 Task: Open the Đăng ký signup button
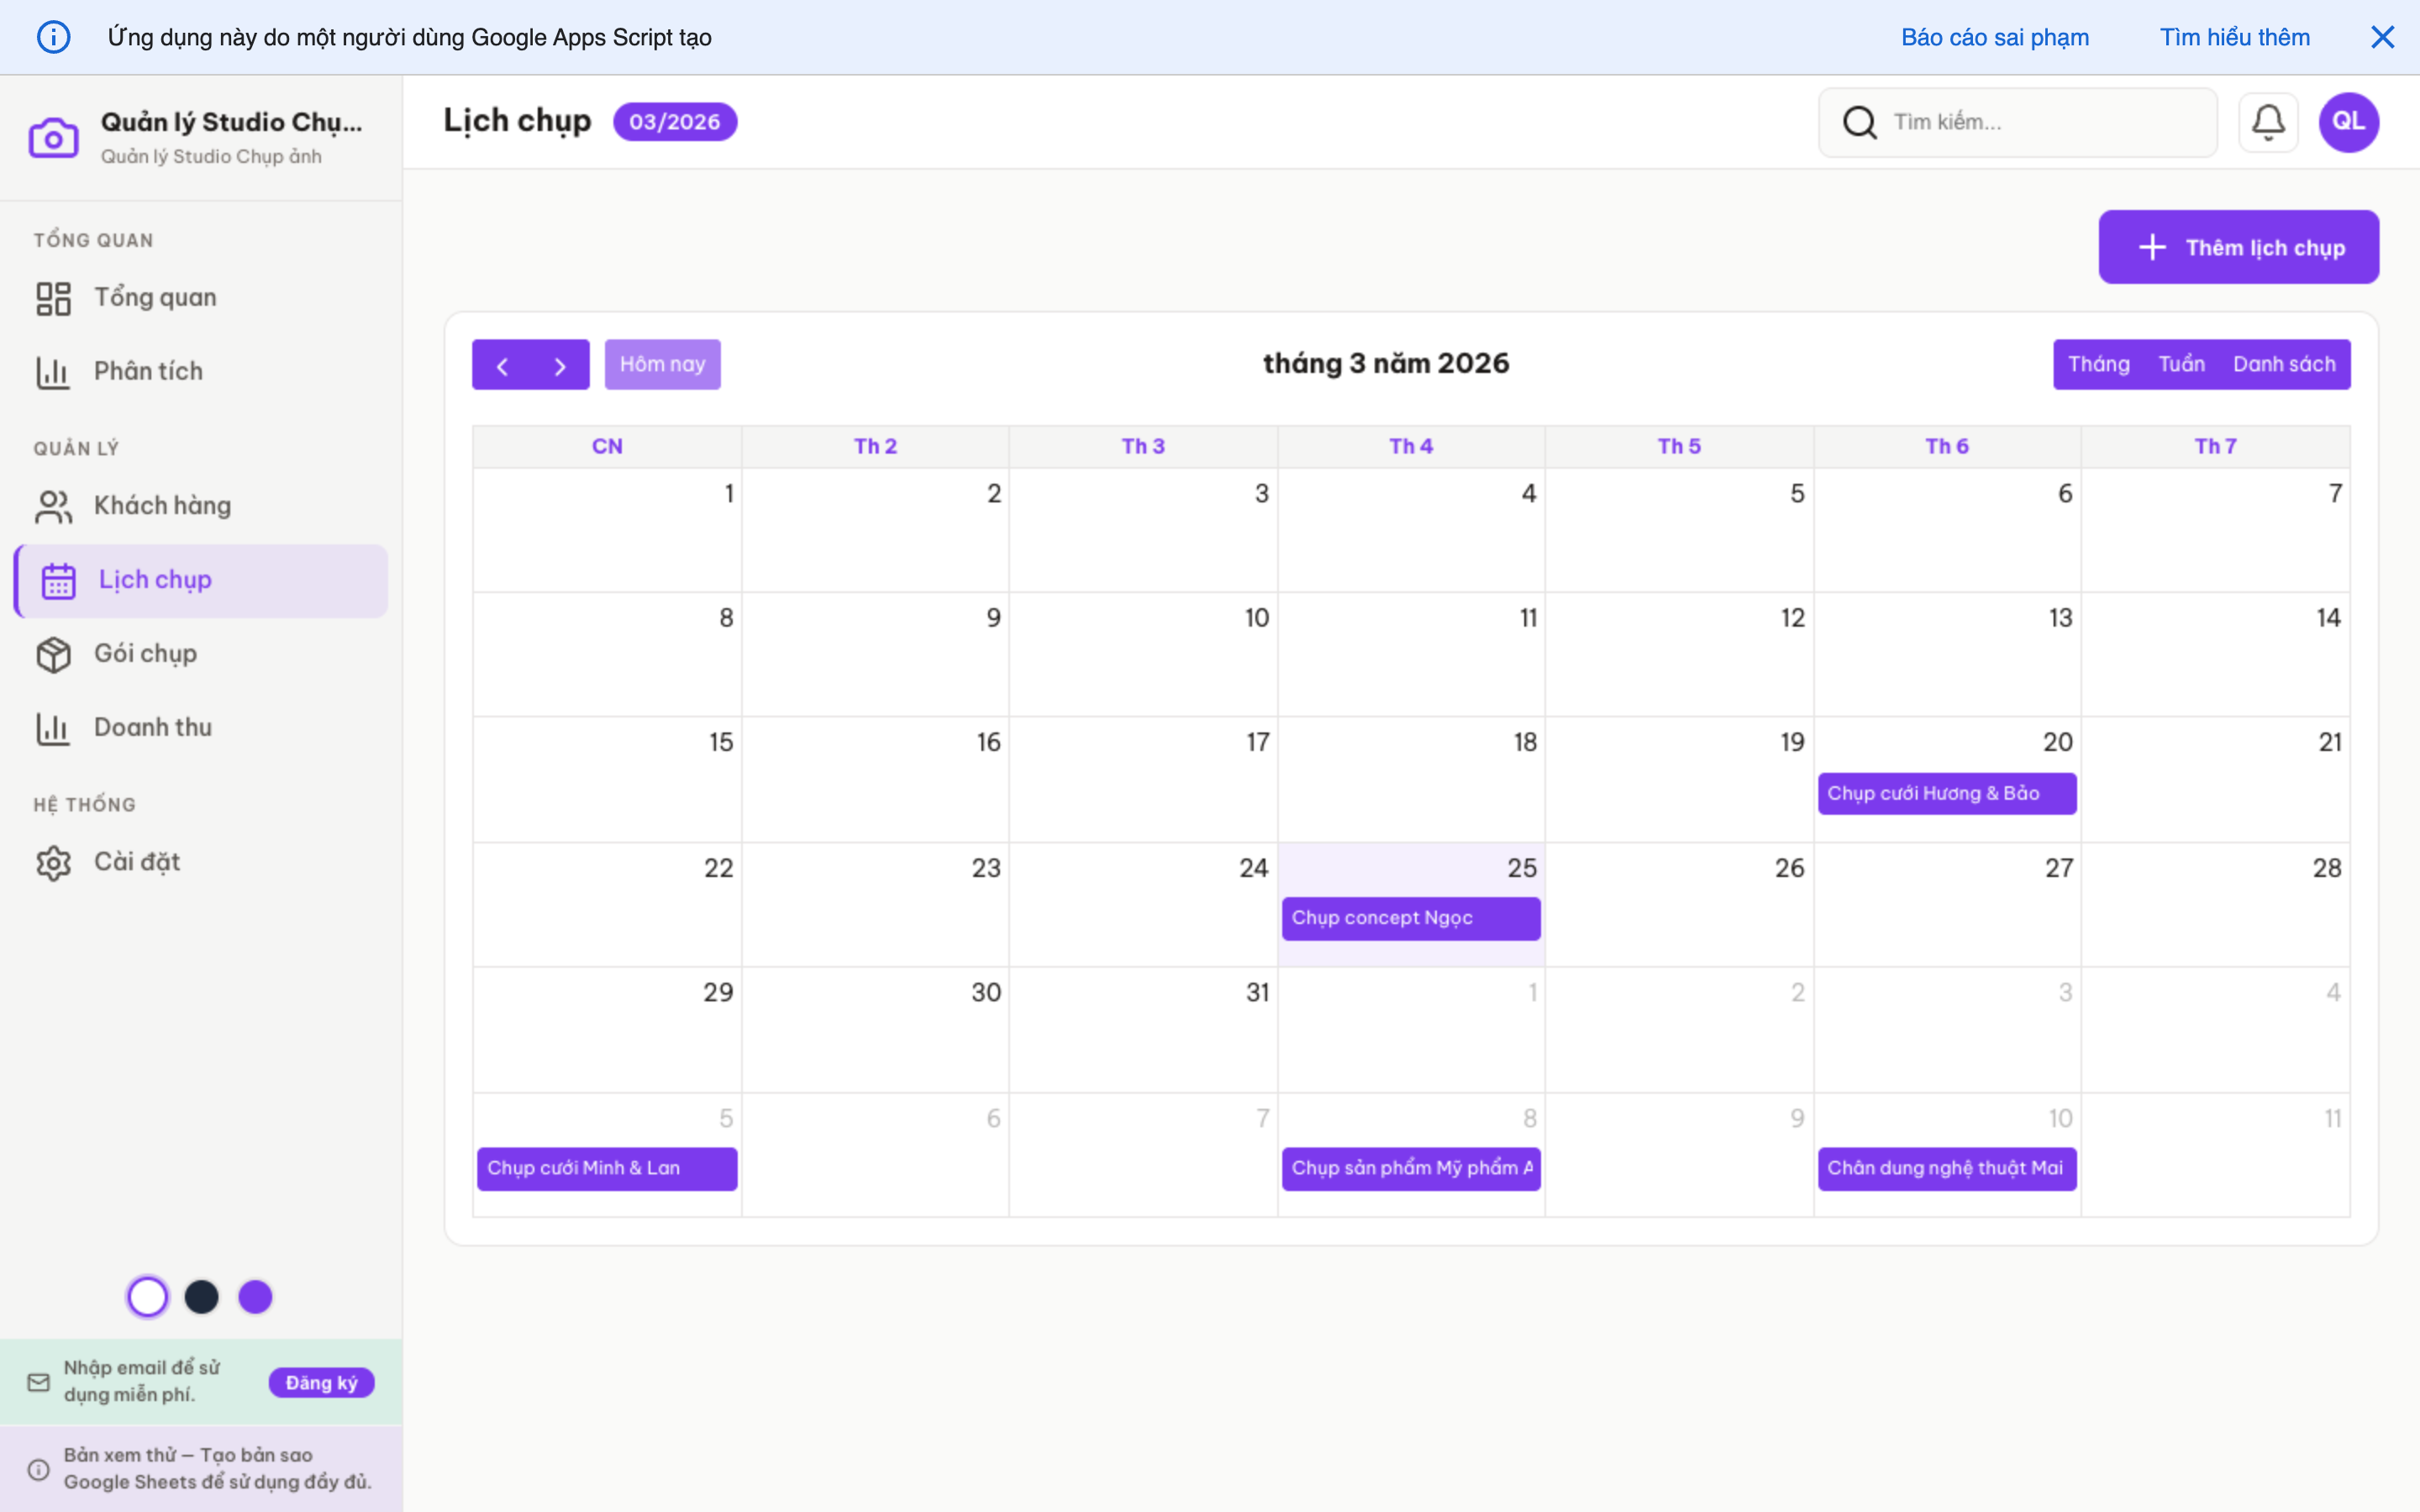(x=321, y=1381)
